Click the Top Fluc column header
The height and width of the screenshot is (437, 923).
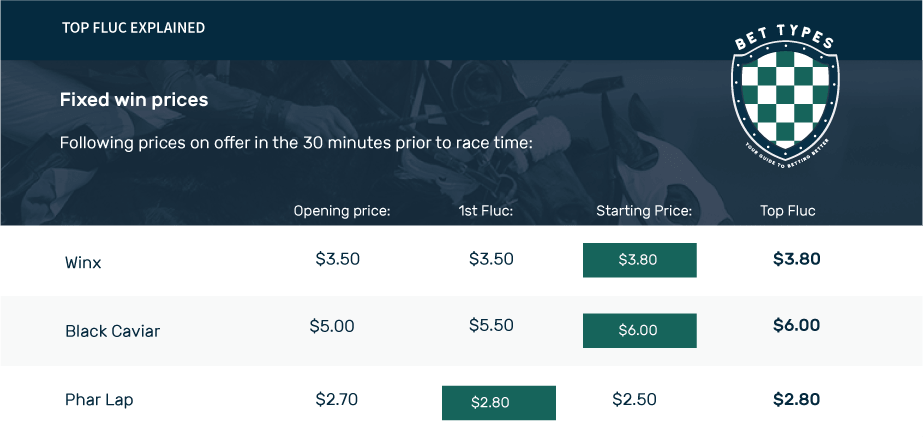point(788,211)
